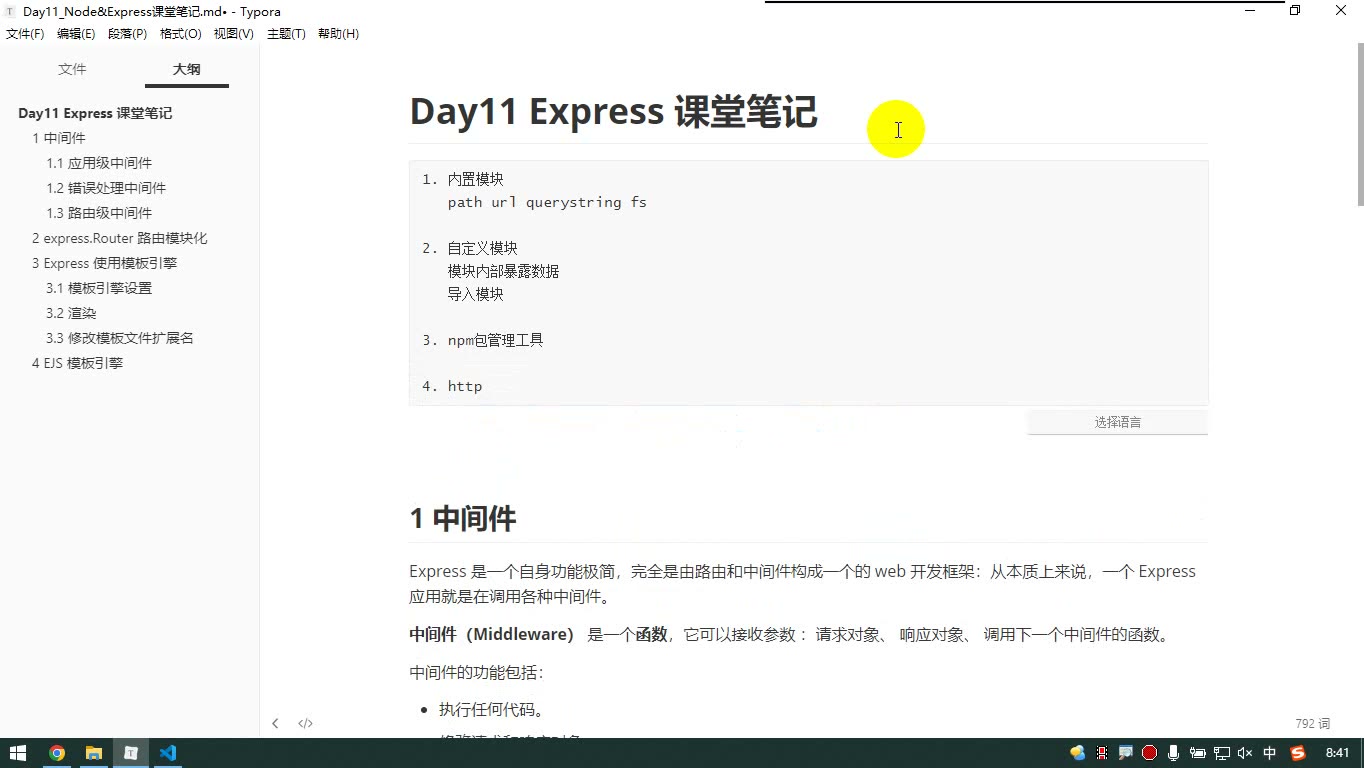Click the film strip recorder tray icon

(x=1102, y=753)
